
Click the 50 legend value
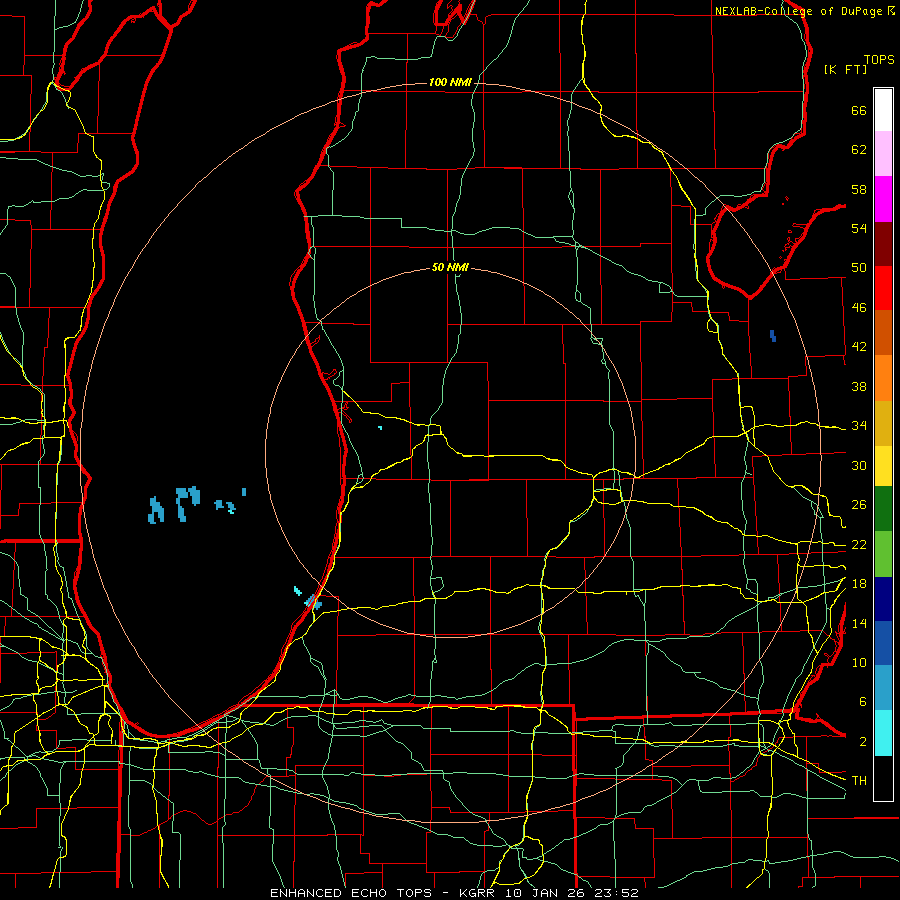859,268
